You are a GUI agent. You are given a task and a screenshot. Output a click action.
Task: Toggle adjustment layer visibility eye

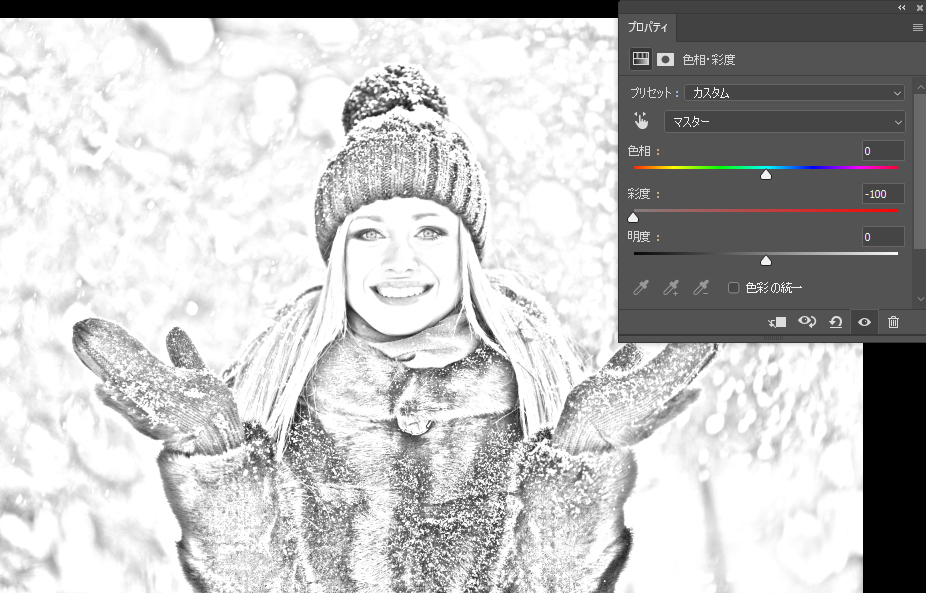pos(864,322)
